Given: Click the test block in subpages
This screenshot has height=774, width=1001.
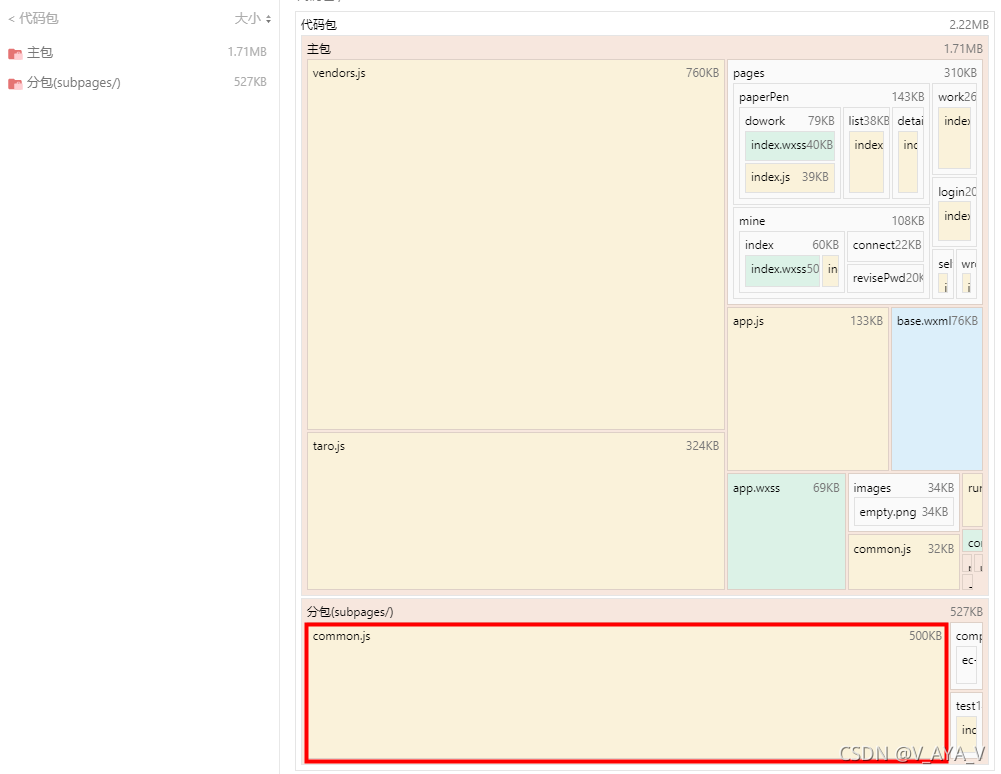Looking at the screenshot, I should click(965, 727).
